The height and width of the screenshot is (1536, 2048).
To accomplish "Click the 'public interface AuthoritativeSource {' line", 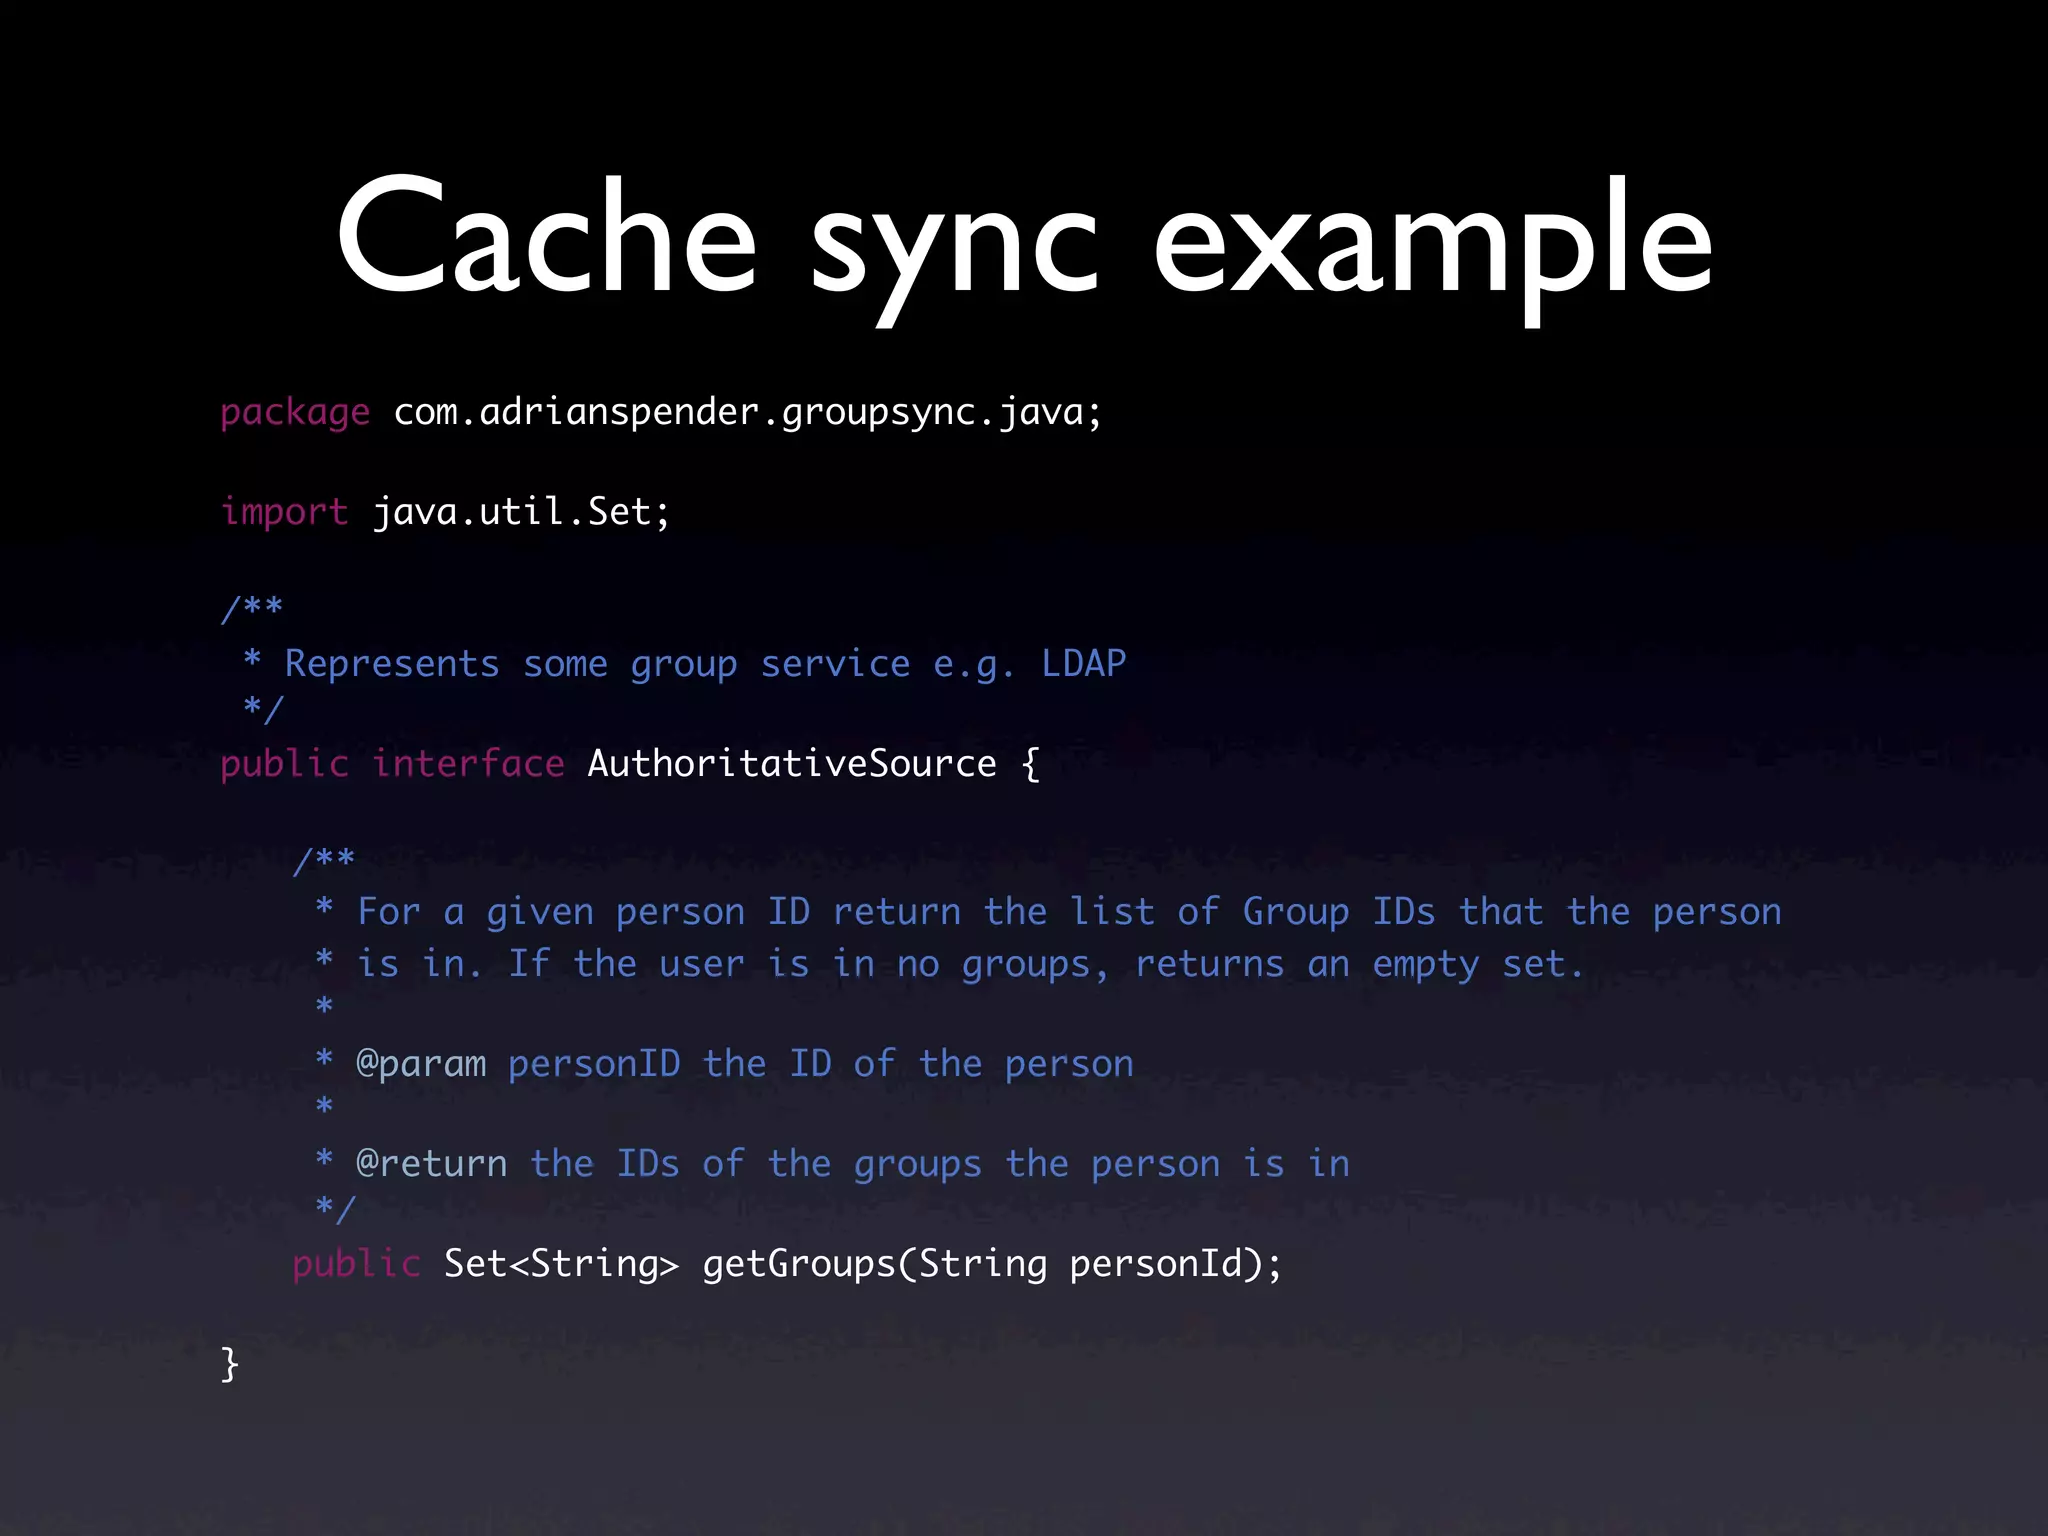I will point(630,764).
